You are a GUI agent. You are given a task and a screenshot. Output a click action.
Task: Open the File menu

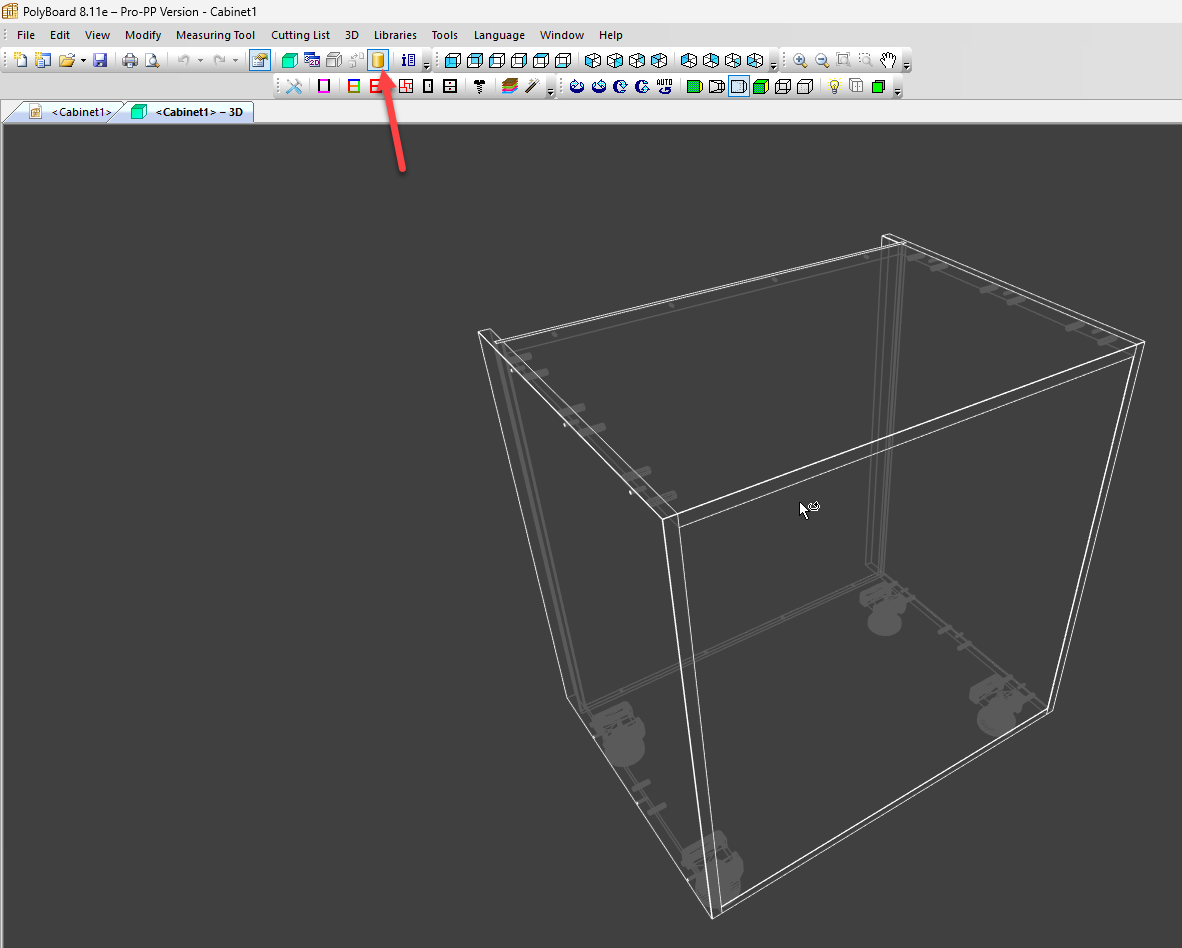point(26,35)
